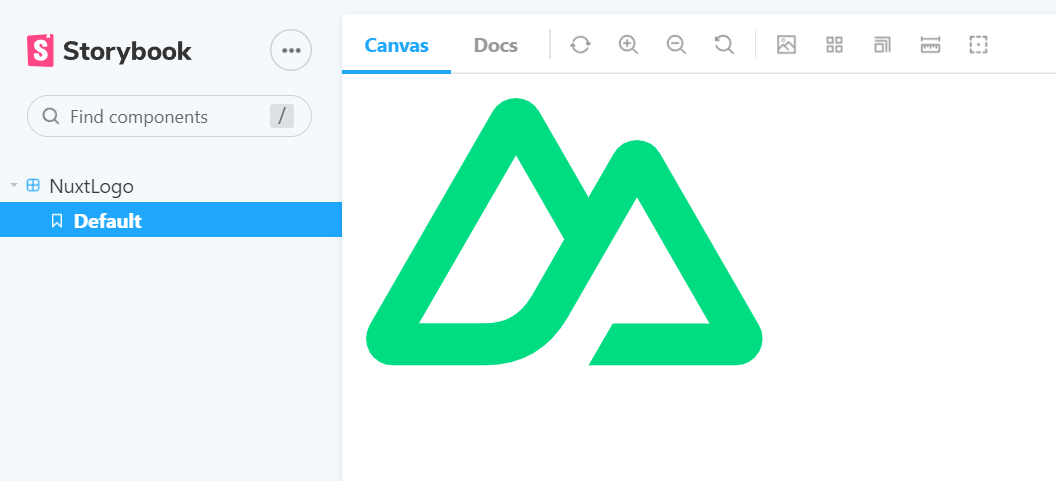This screenshot has height=481, width=1056.
Task: Toggle the grid overlay
Action: [x=834, y=45]
